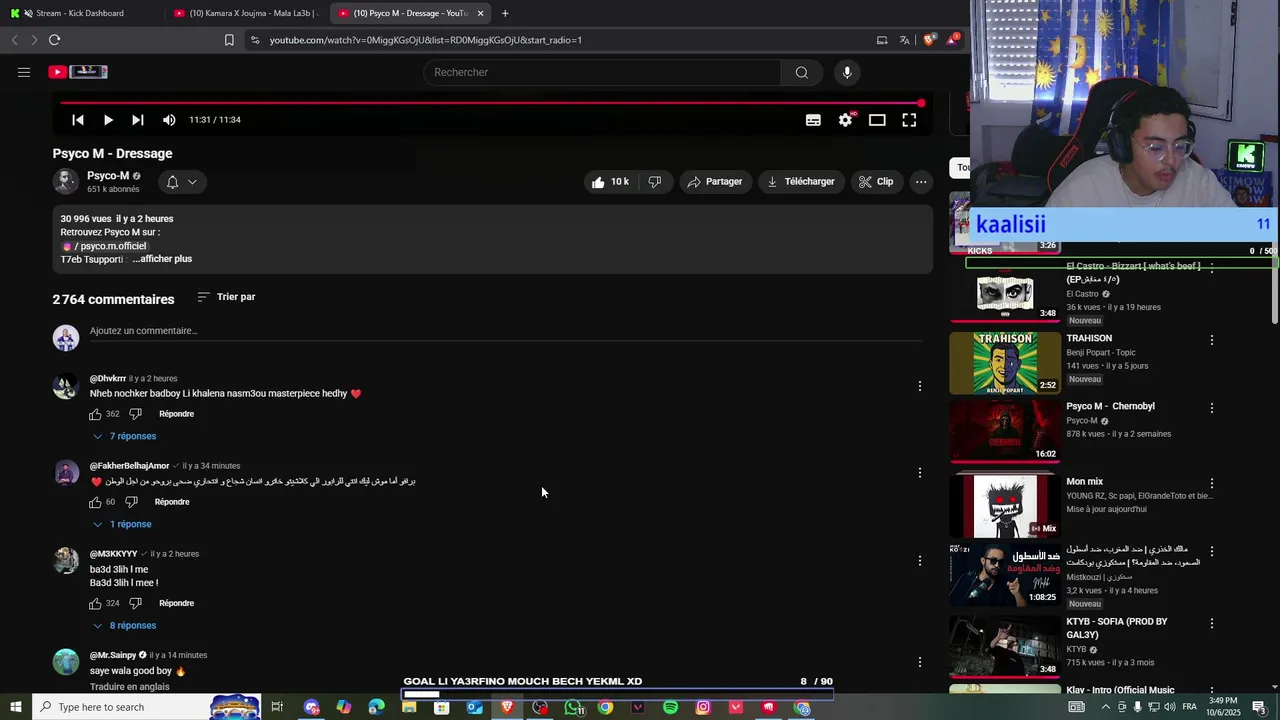
Task: Expand the 8 réponses thread
Action: (x=125, y=625)
